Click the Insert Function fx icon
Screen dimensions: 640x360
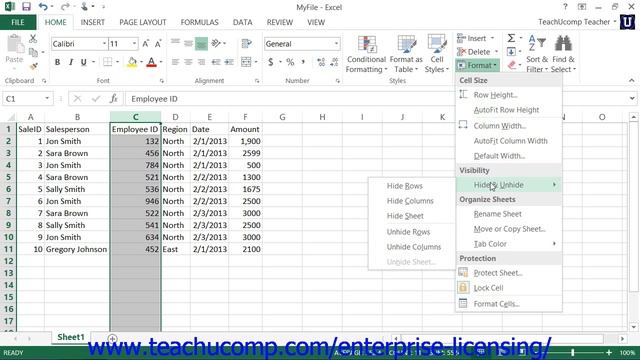(x=113, y=99)
